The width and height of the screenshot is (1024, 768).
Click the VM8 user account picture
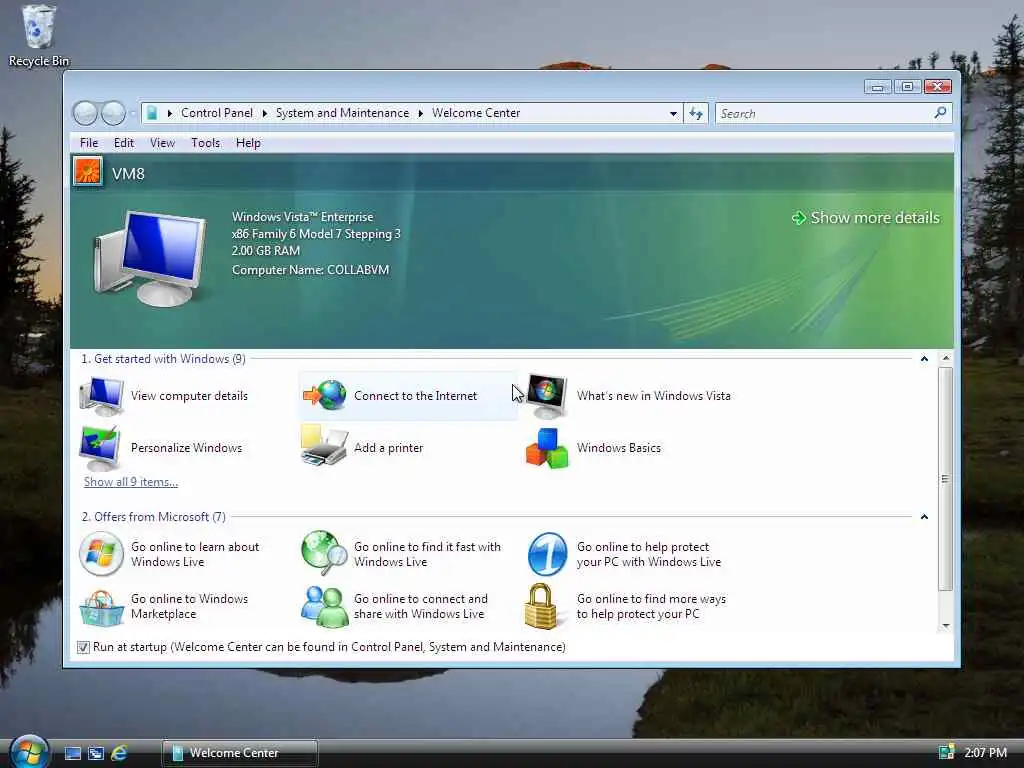pos(88,172)
